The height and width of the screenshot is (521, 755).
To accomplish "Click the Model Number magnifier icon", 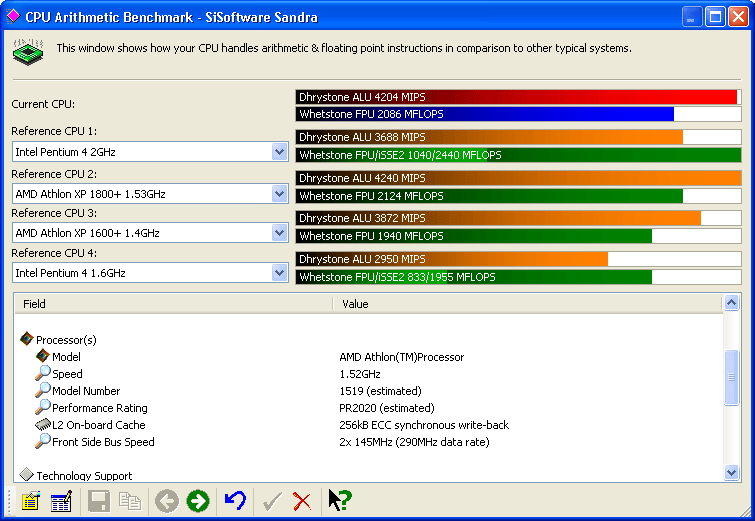I will (42, 390).
